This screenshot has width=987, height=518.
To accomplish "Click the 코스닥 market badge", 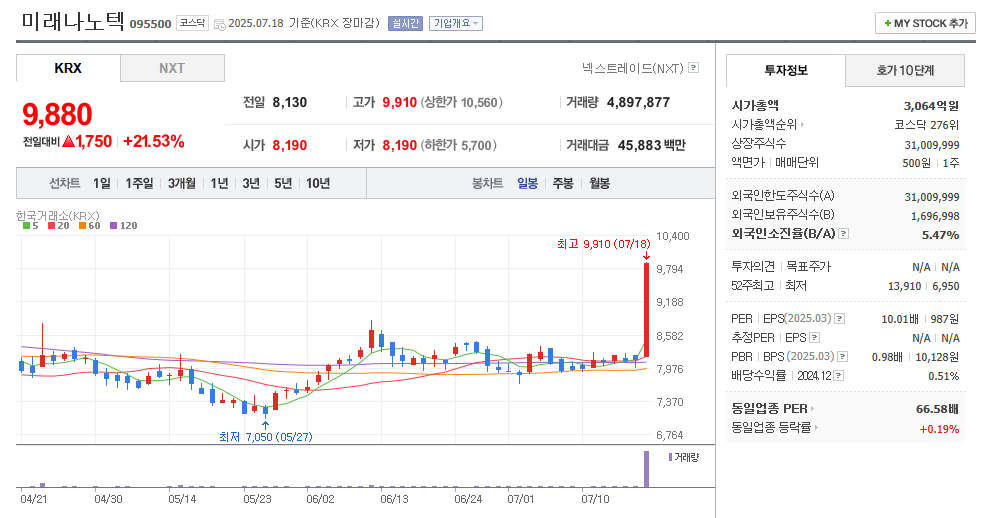I will click(192, 23).
